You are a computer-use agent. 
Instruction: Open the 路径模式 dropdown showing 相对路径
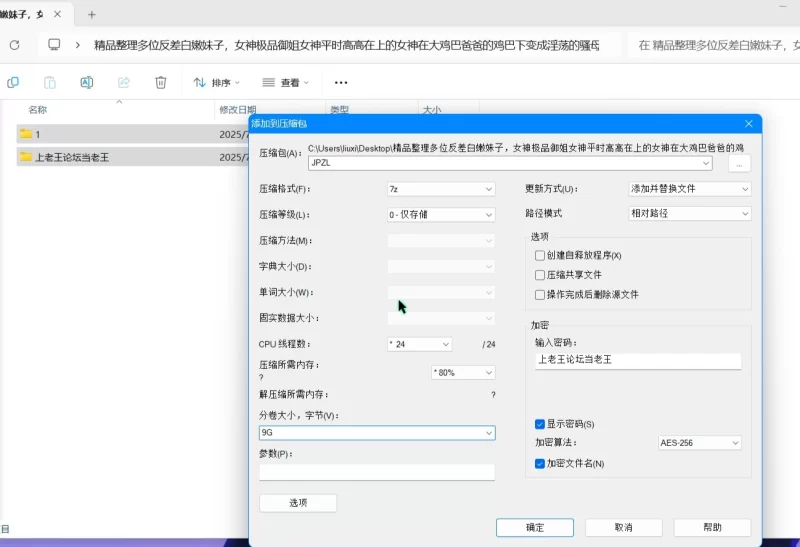coord(690,213)
